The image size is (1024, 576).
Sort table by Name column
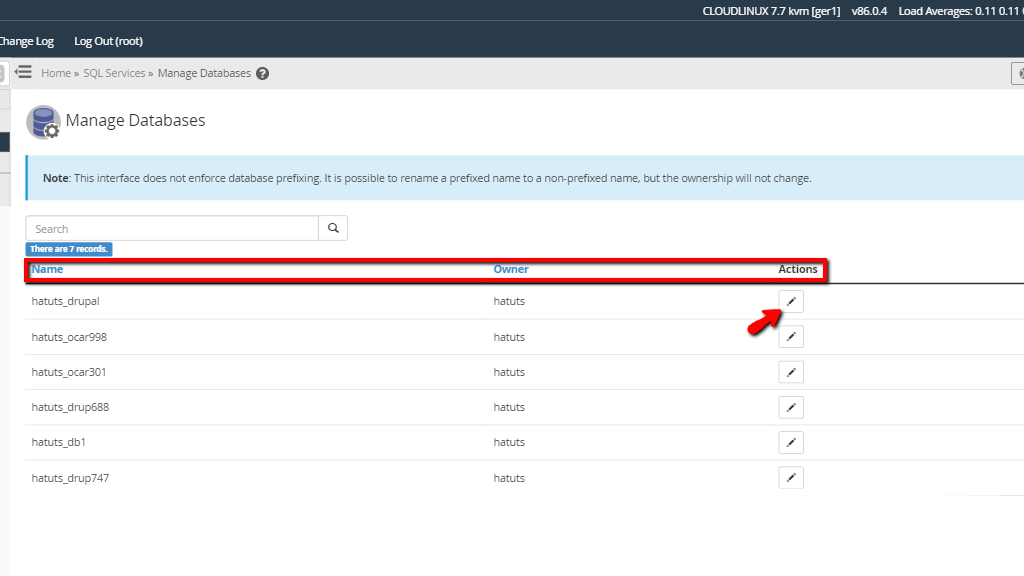48,269
